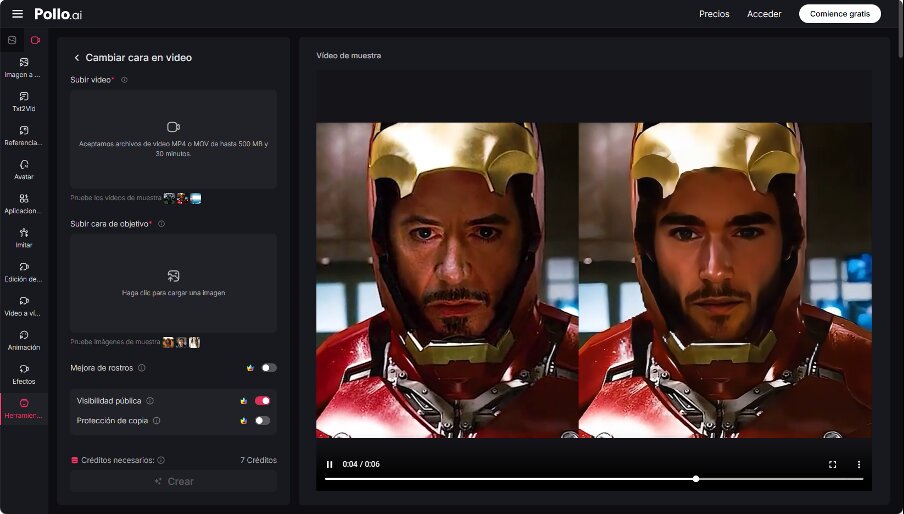
Task: Click the Comience gratis button
Action: coord(839,14)
